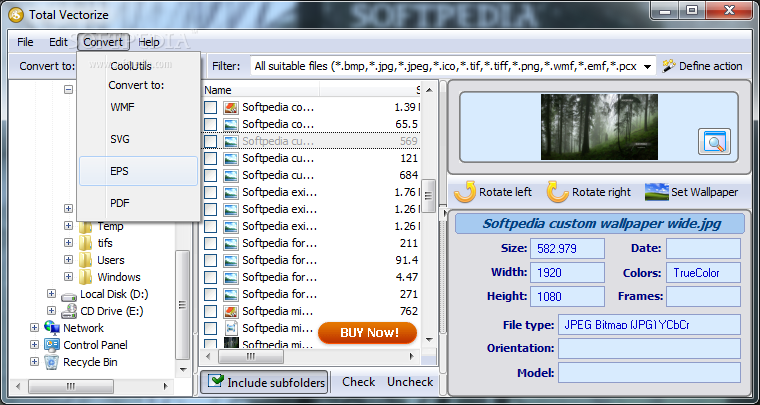Expand the Temp folder node
Screen dimensions: 760x405
68,226
